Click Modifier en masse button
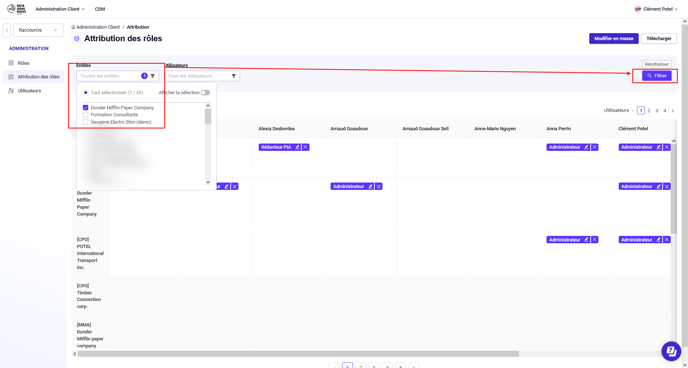 tap(613, 39)
